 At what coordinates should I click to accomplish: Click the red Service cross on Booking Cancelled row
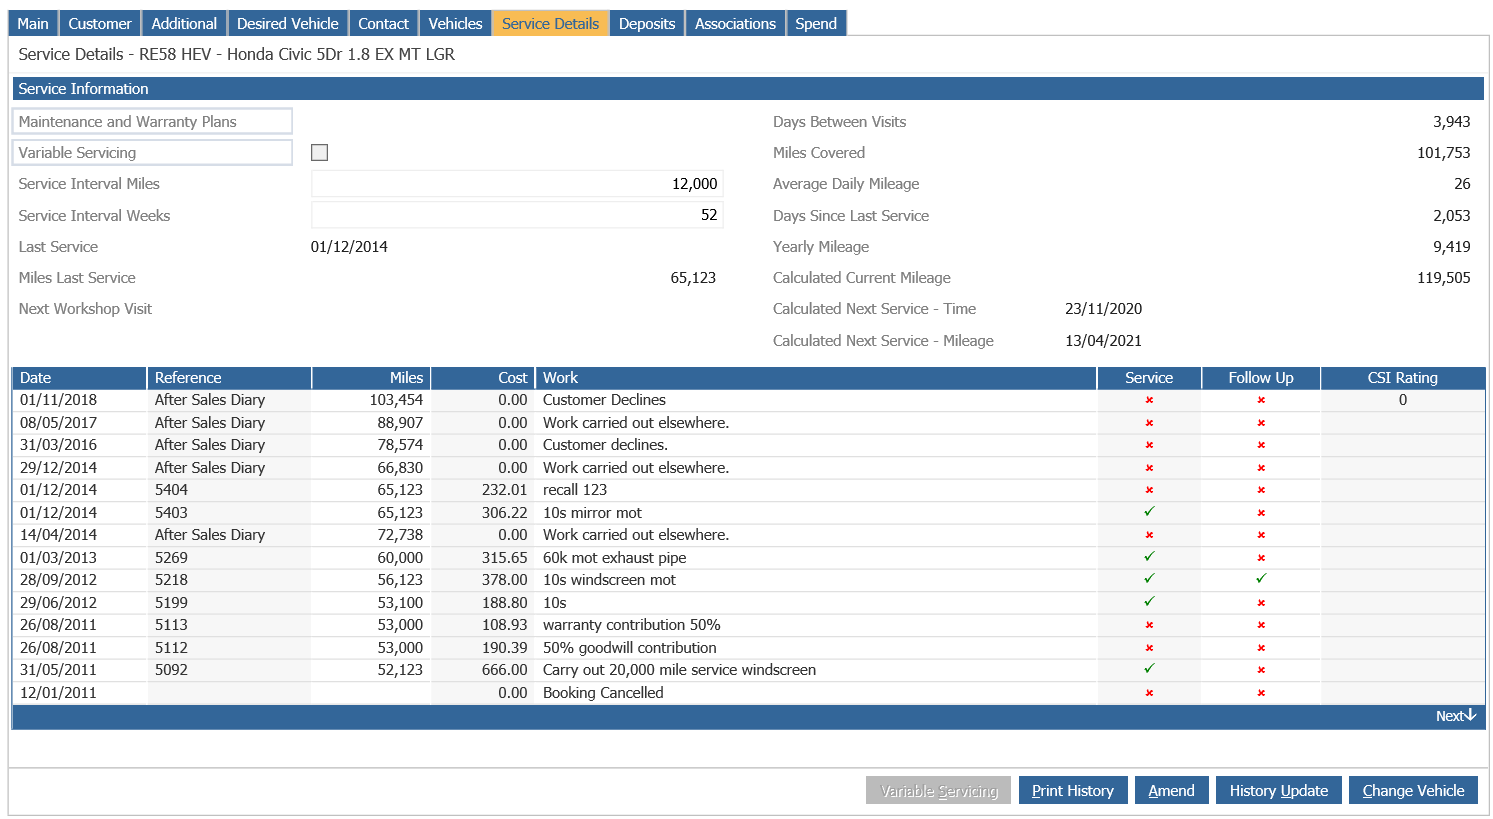click(x=1148, y=692)
